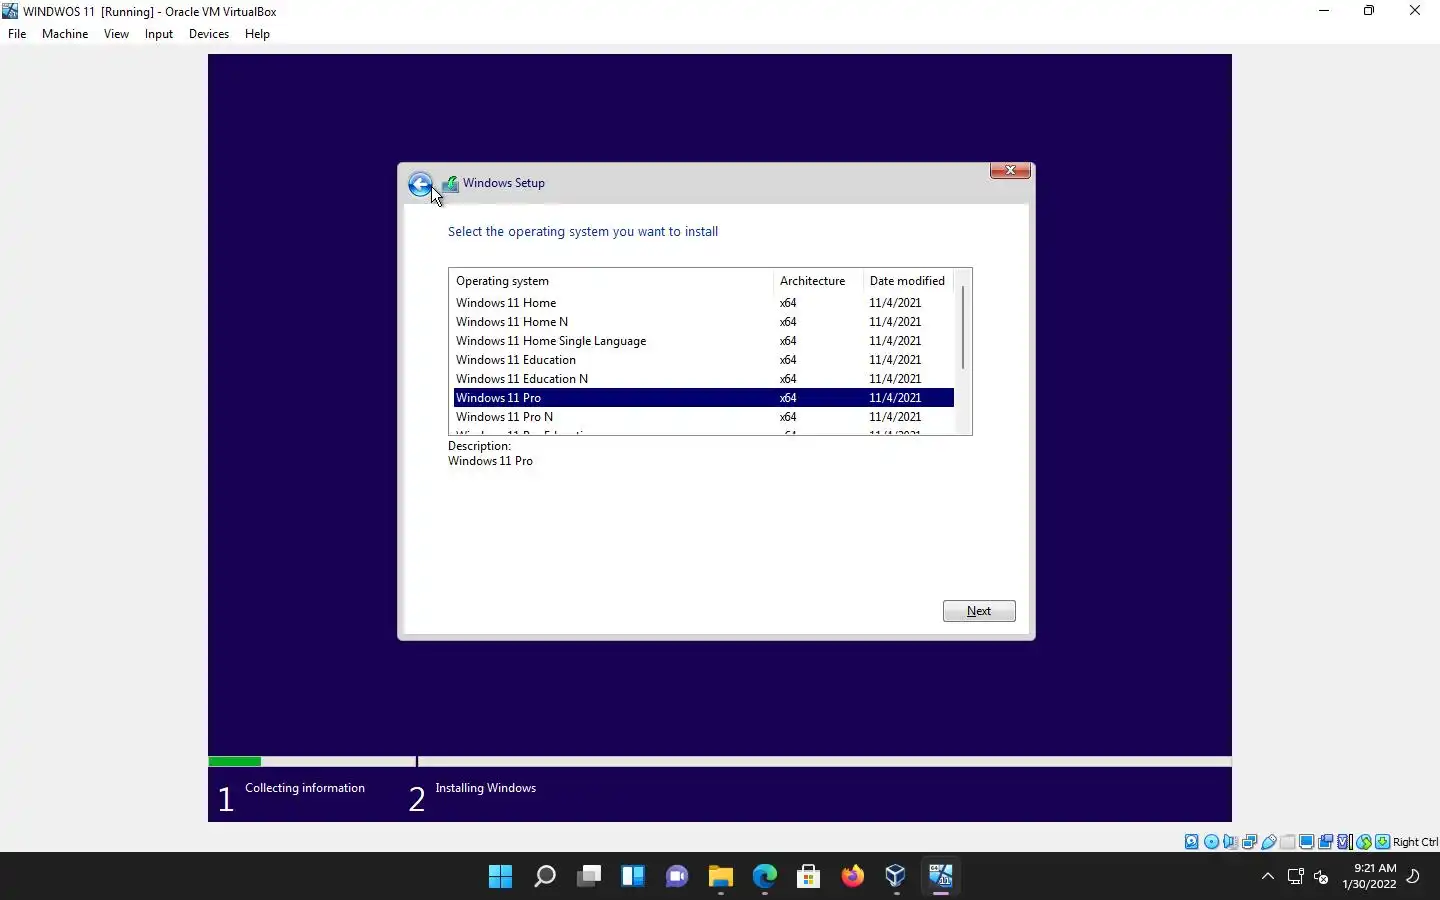The width and height of the screenshot is (1440, 900).
Task: Click the running Windows 11 VM taskbar icon
Action: point(941,877)
